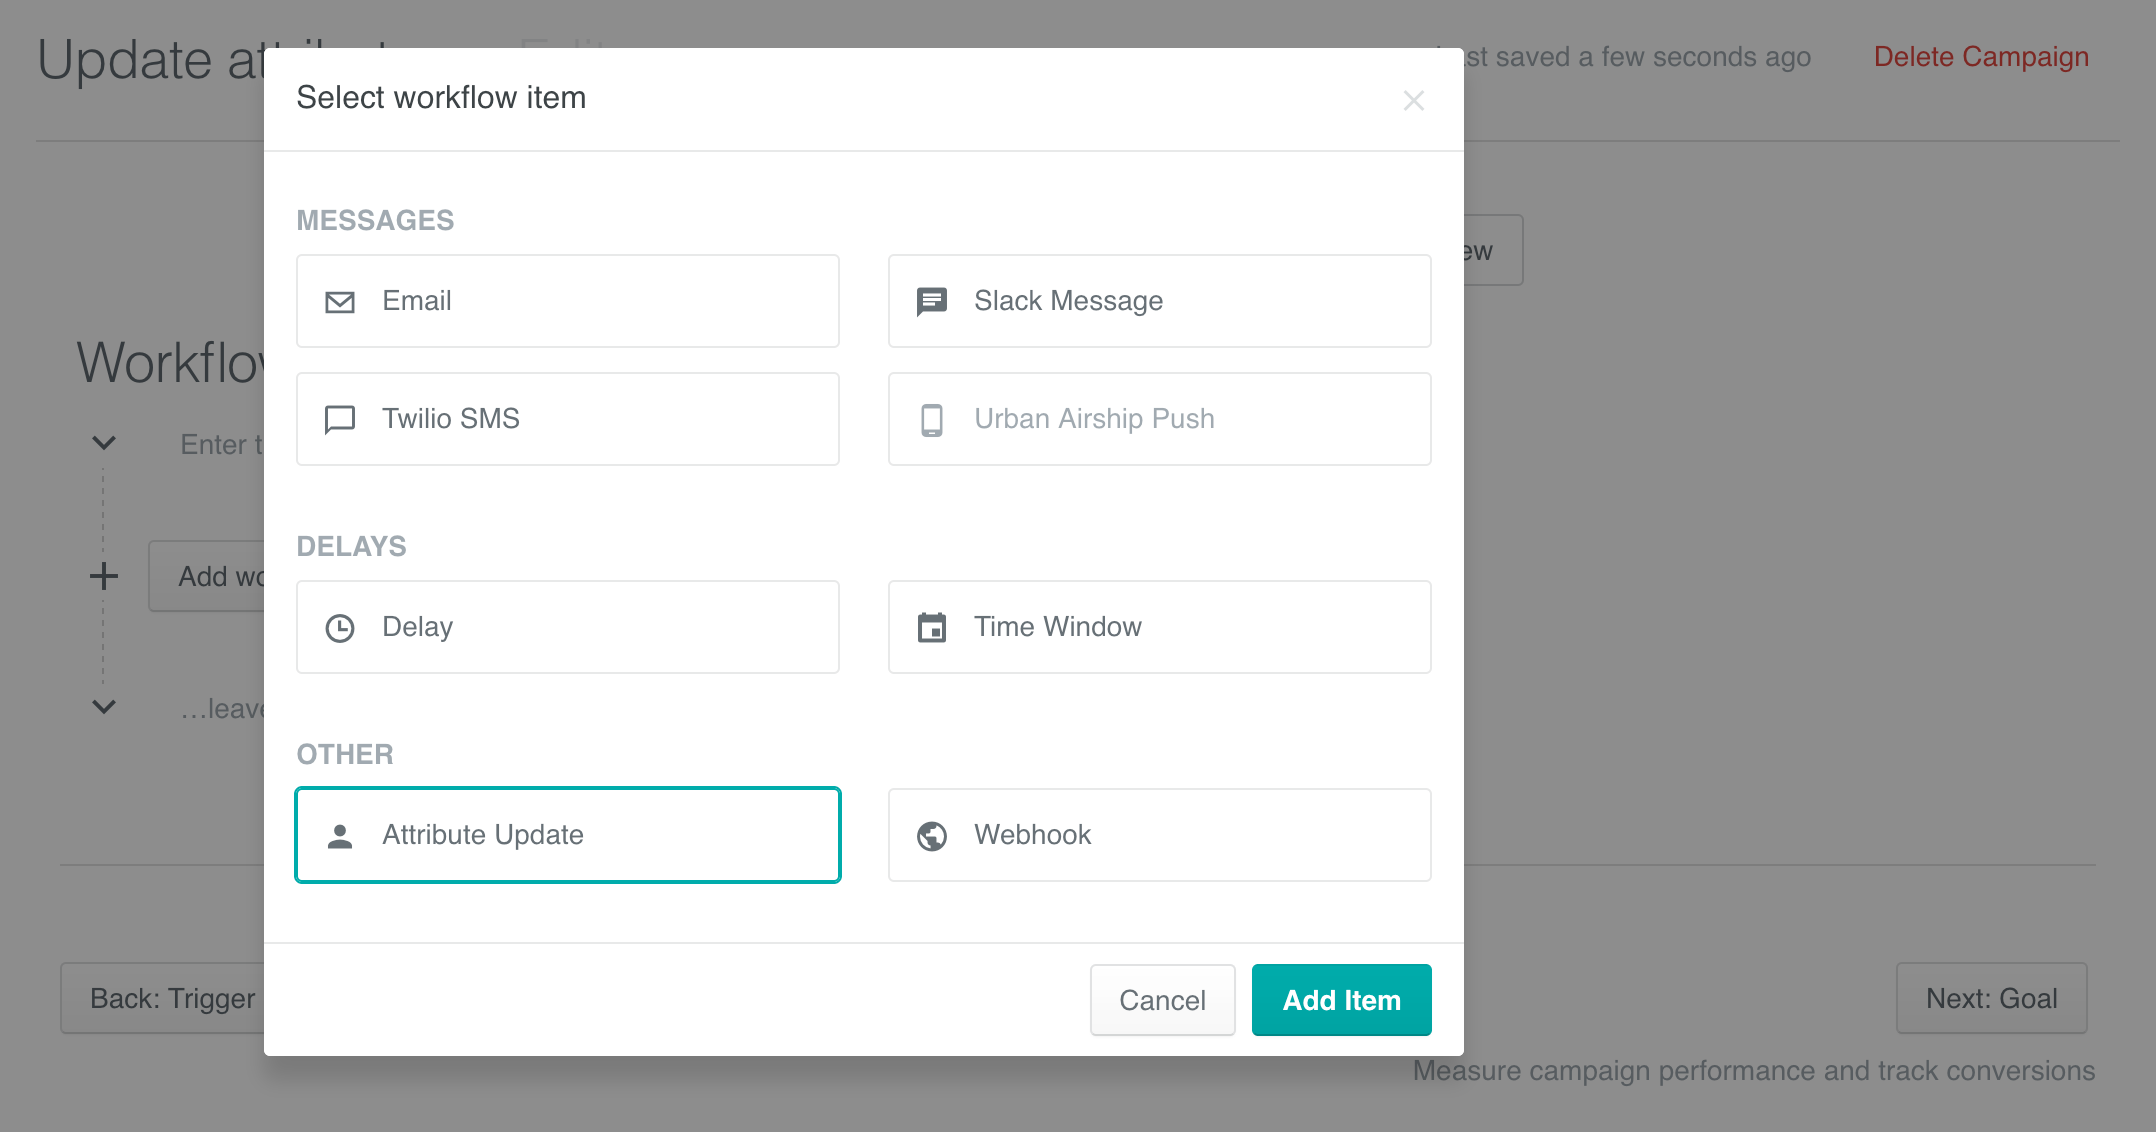This screenshot has height=1132, width=2156.
Task: Proceed to the Goal step
Action: tap(1991, 998)
